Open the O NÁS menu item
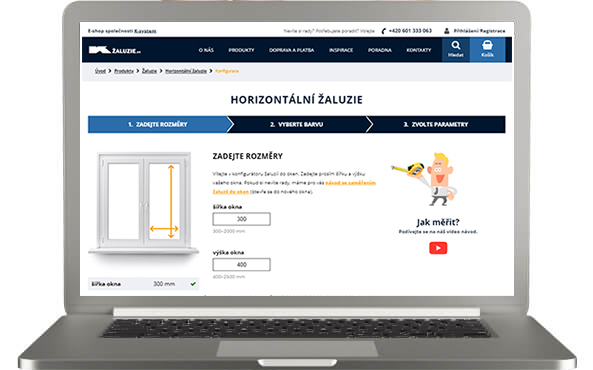This screenshot has width=593, height=370. [x=206, y=50]
